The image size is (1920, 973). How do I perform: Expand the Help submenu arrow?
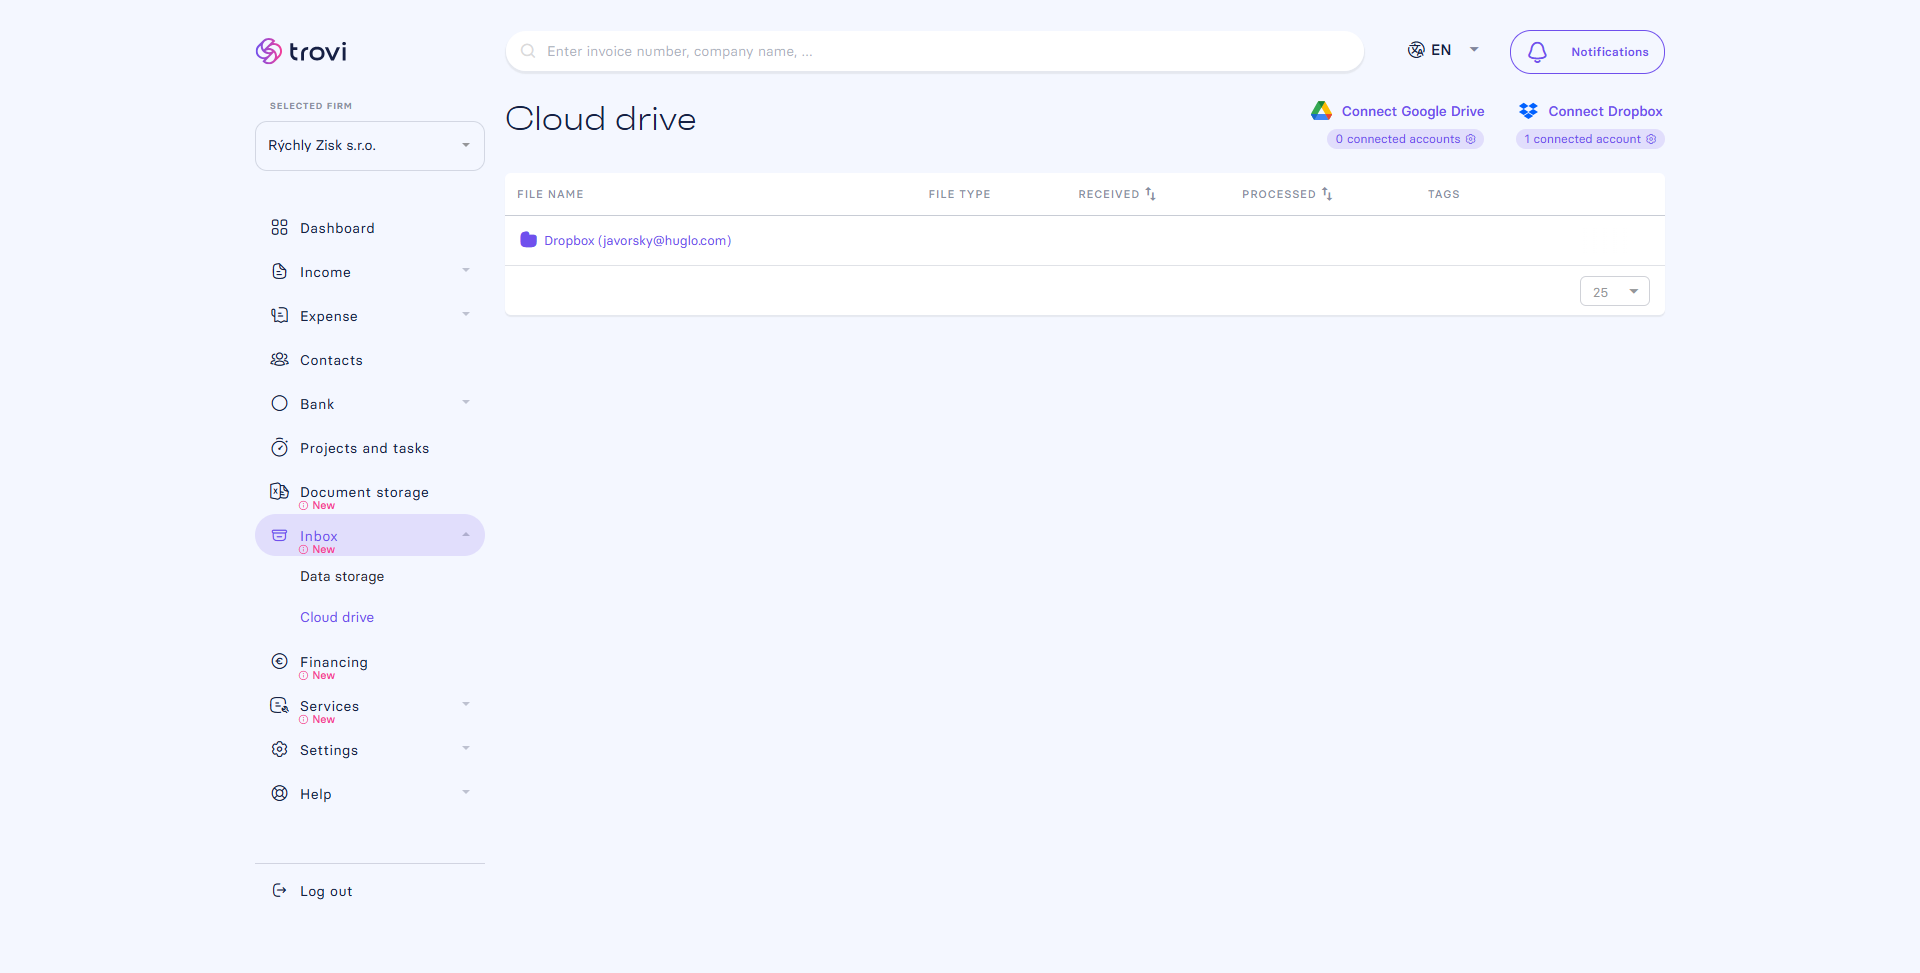coord(466,793)
